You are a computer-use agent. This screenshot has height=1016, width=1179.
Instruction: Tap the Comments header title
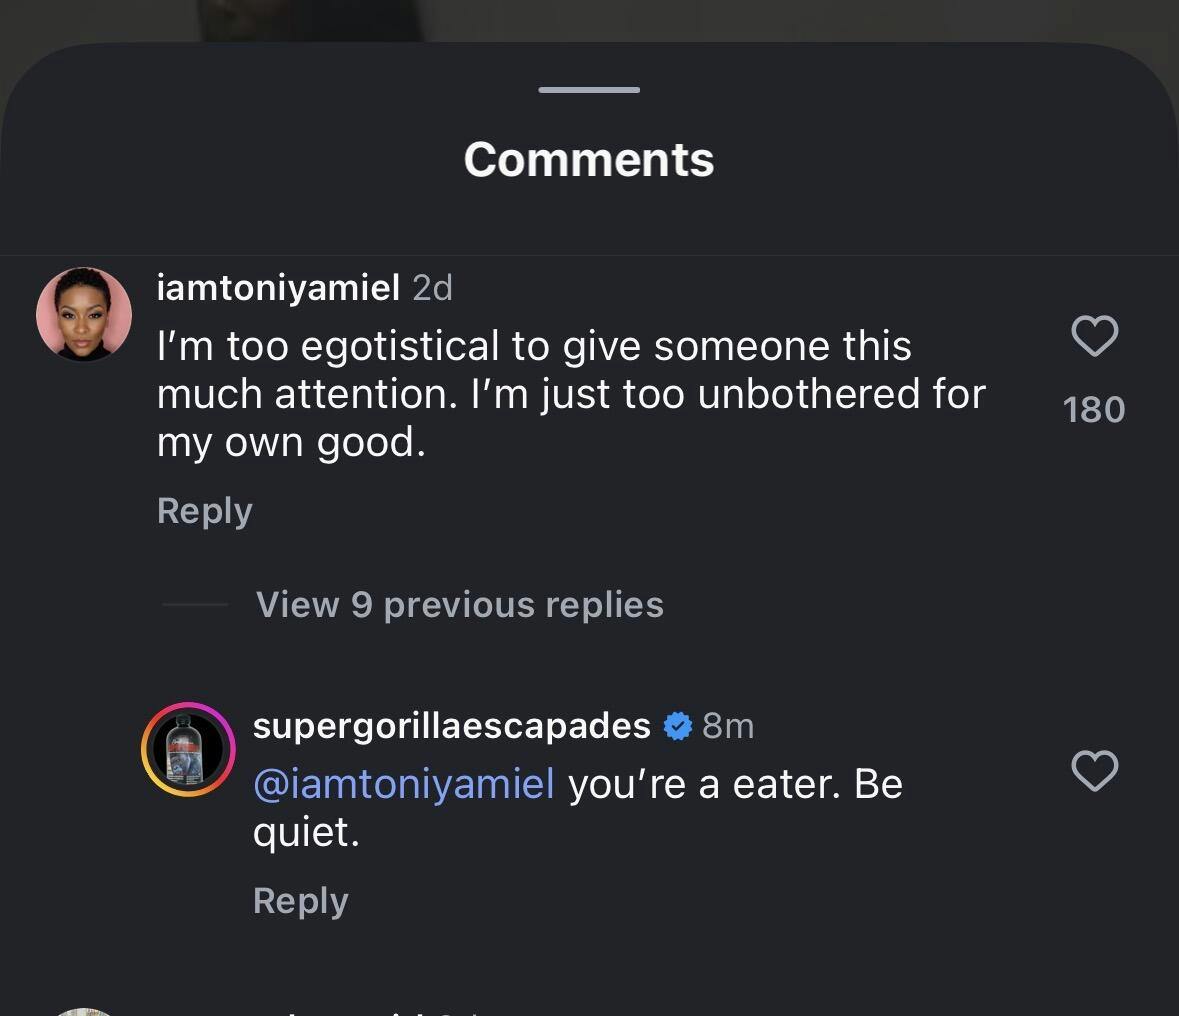pyautogui.click(x=589, y=160)
